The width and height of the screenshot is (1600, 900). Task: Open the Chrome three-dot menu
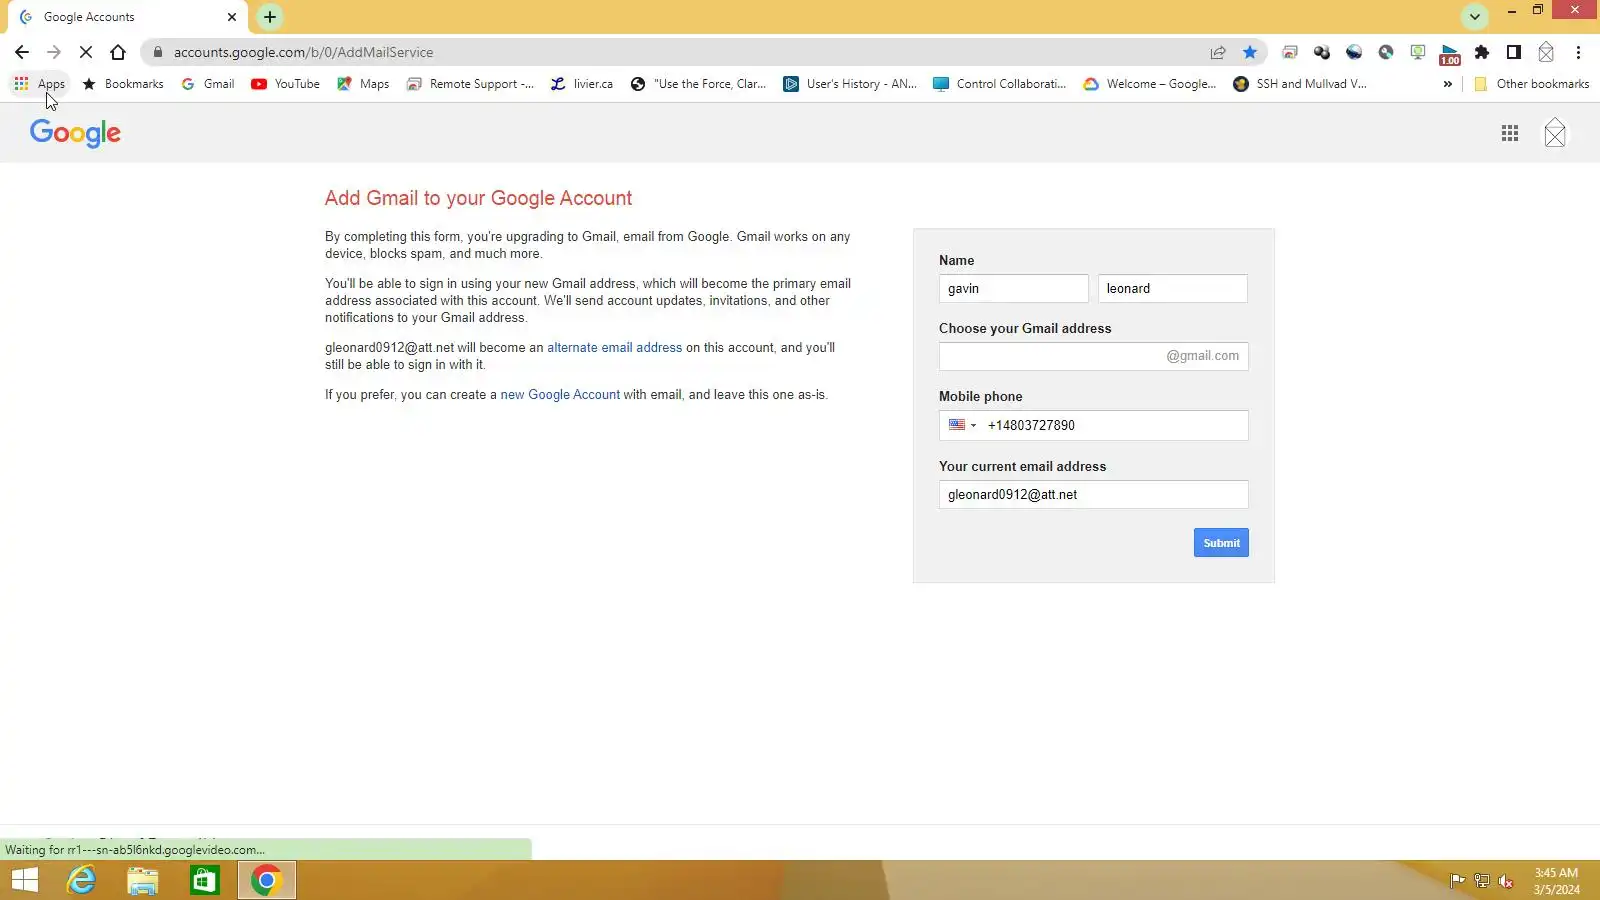pyautogui.click(x=1579, y=52)
